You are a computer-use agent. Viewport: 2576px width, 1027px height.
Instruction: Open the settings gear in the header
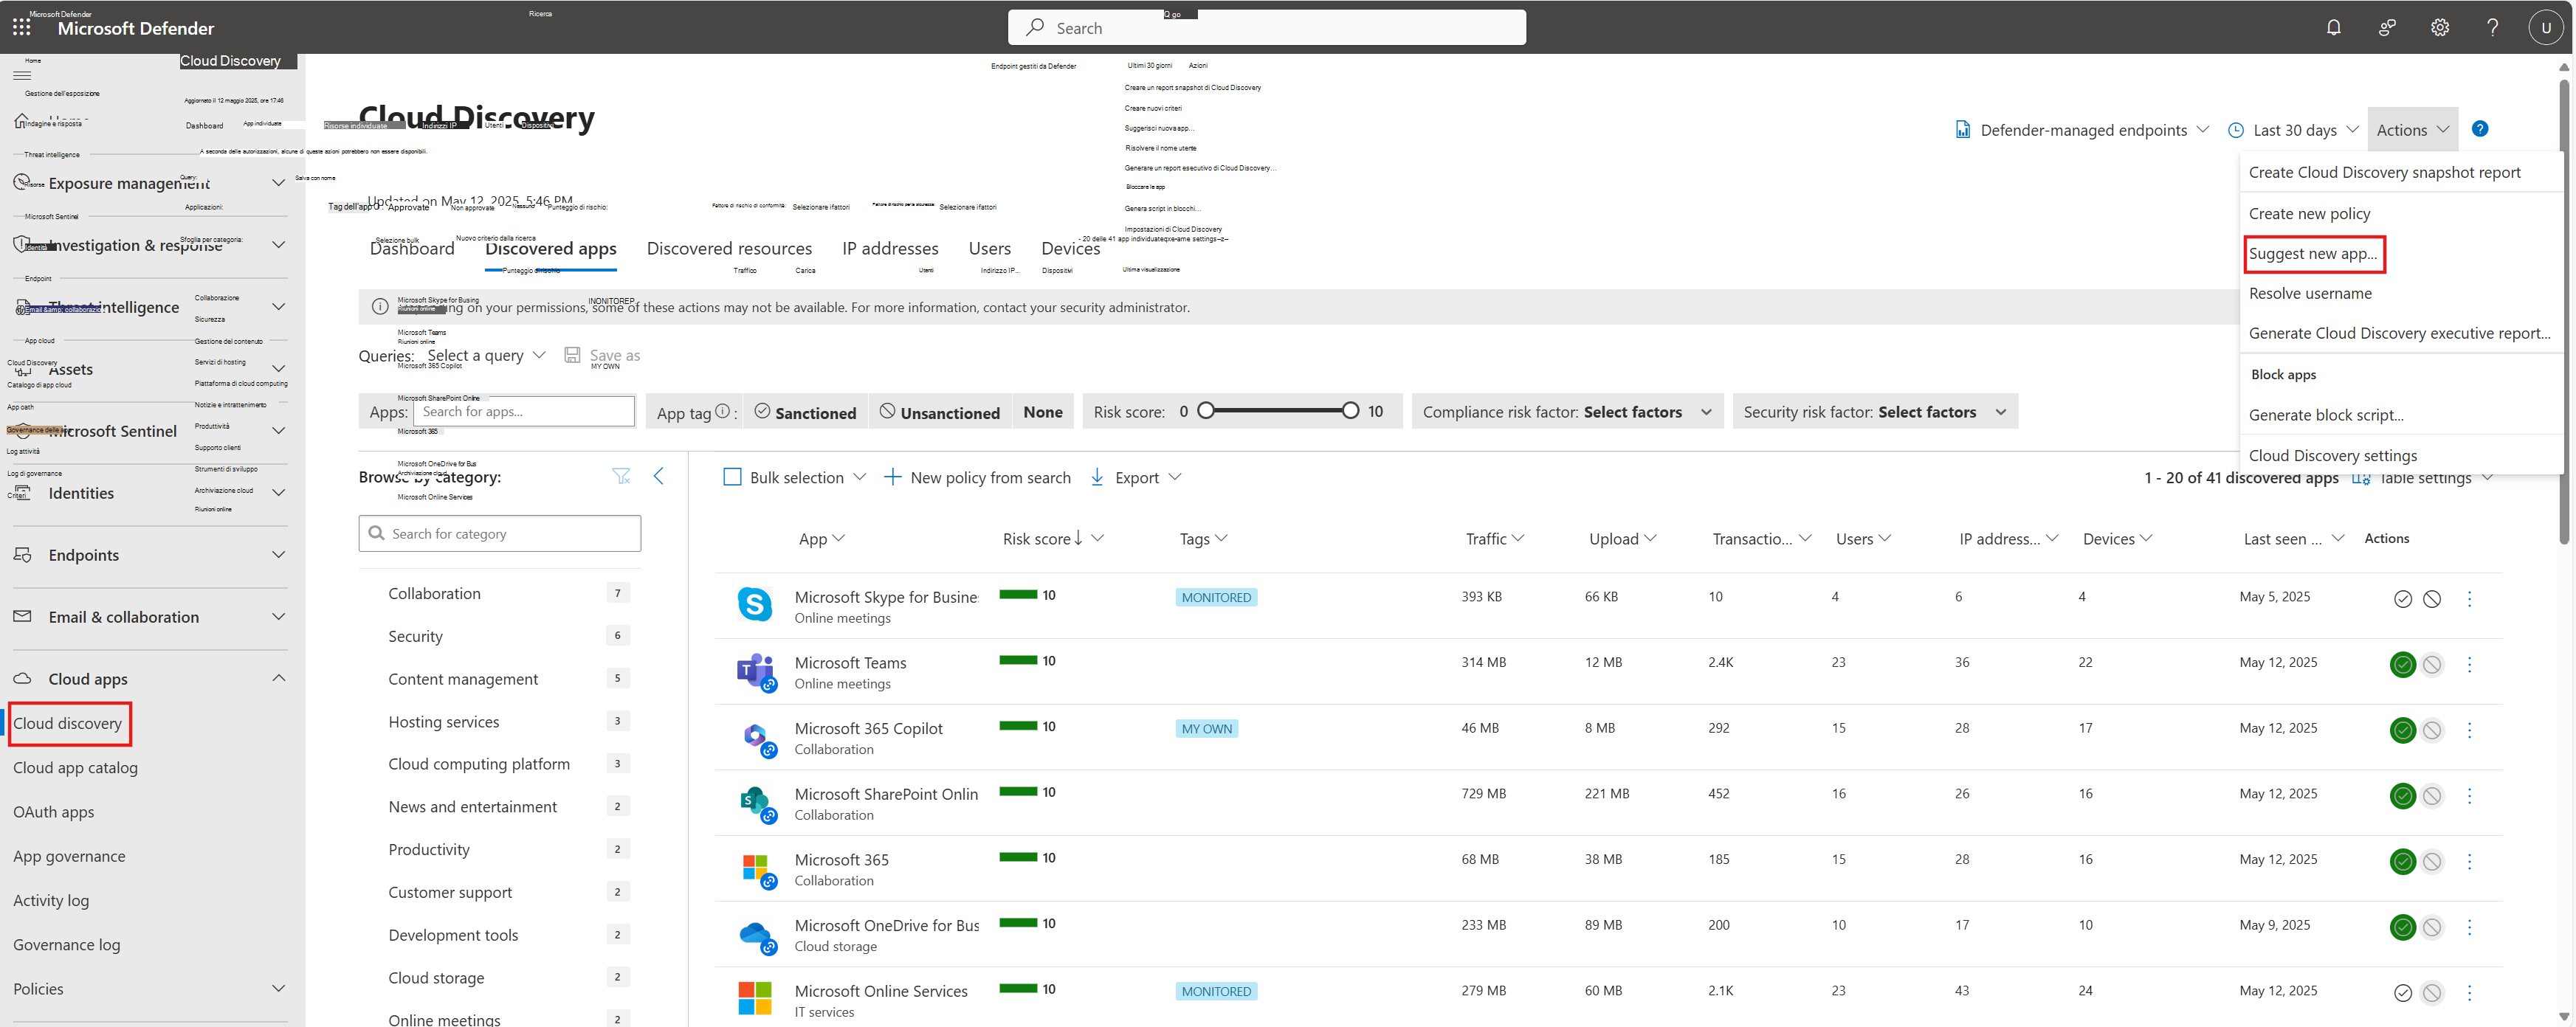pyautogui.click(x=2440, y=27)
